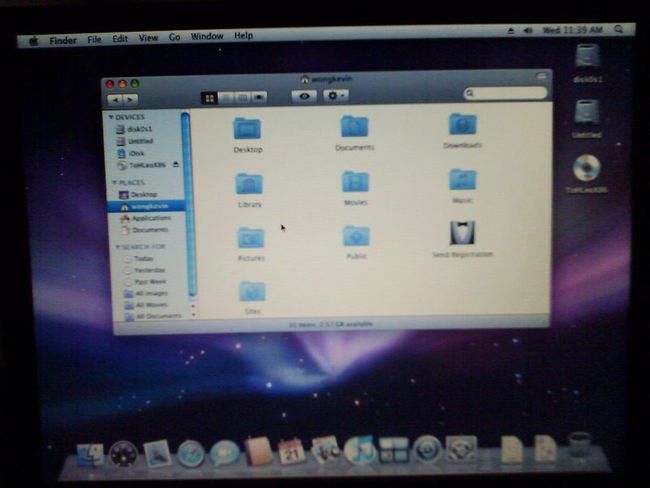Viewport: 650px width, 488px height.
Task: Open the Movies folder
Action: tap(356, 182)
